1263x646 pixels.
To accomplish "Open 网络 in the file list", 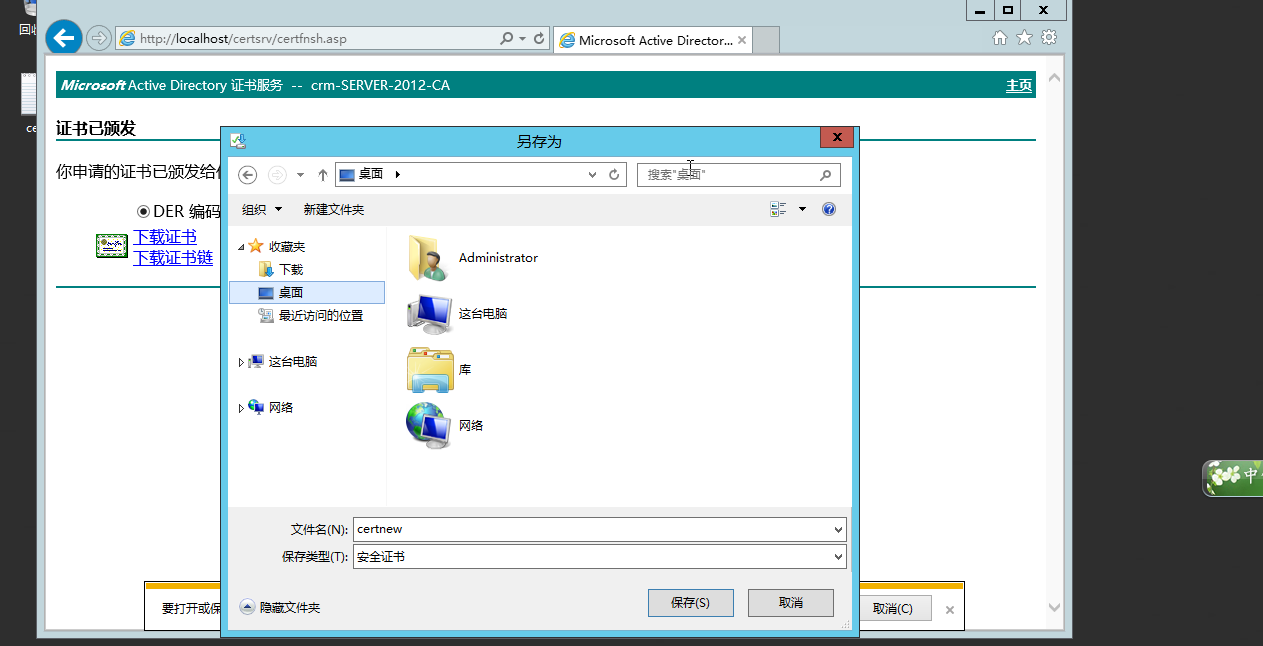I will pos(445,426).
